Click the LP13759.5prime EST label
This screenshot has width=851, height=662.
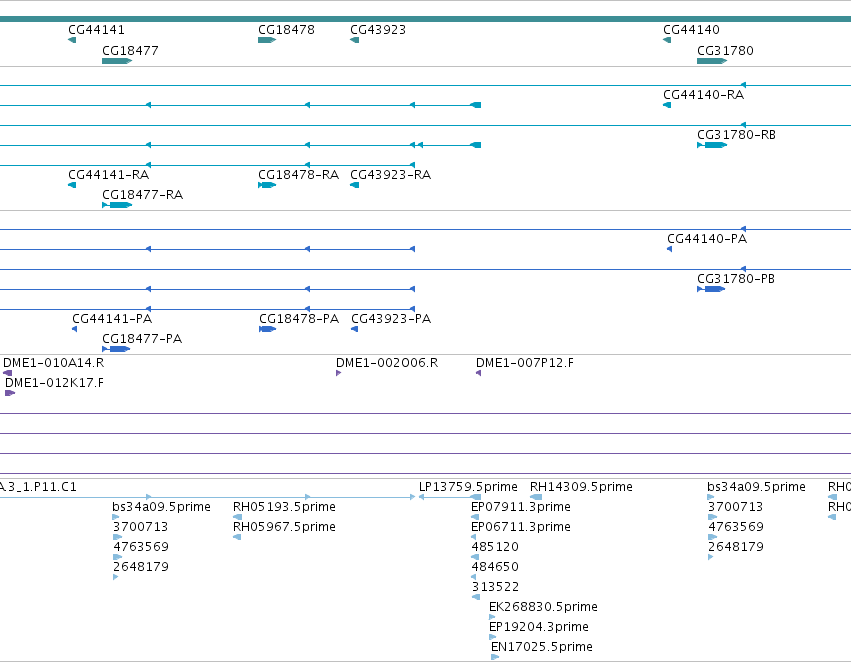click(468, 487)
